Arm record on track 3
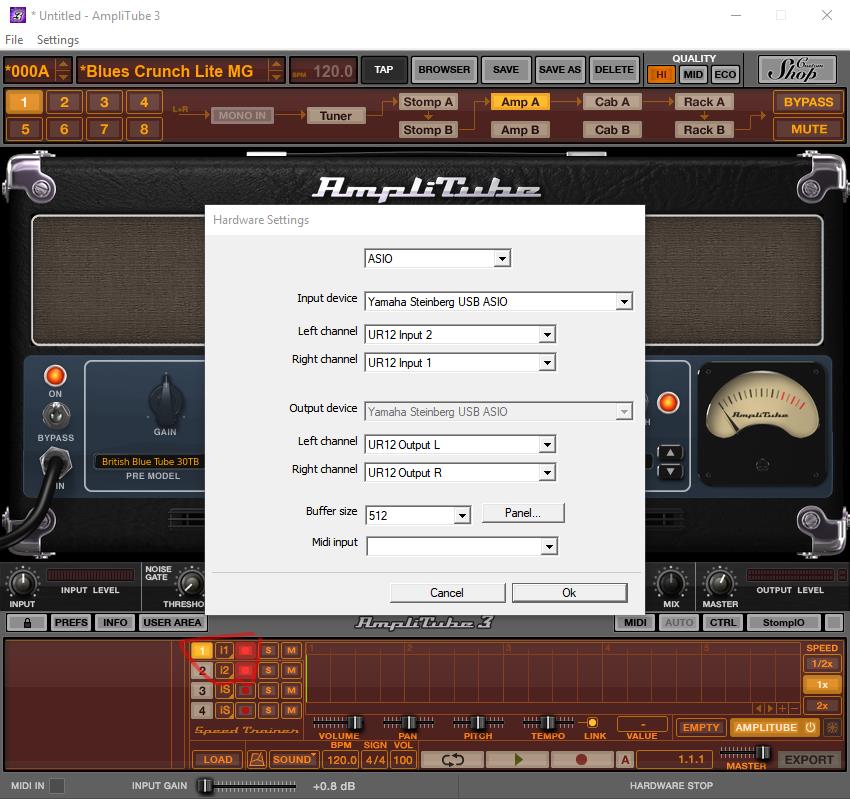 (246, 690)
